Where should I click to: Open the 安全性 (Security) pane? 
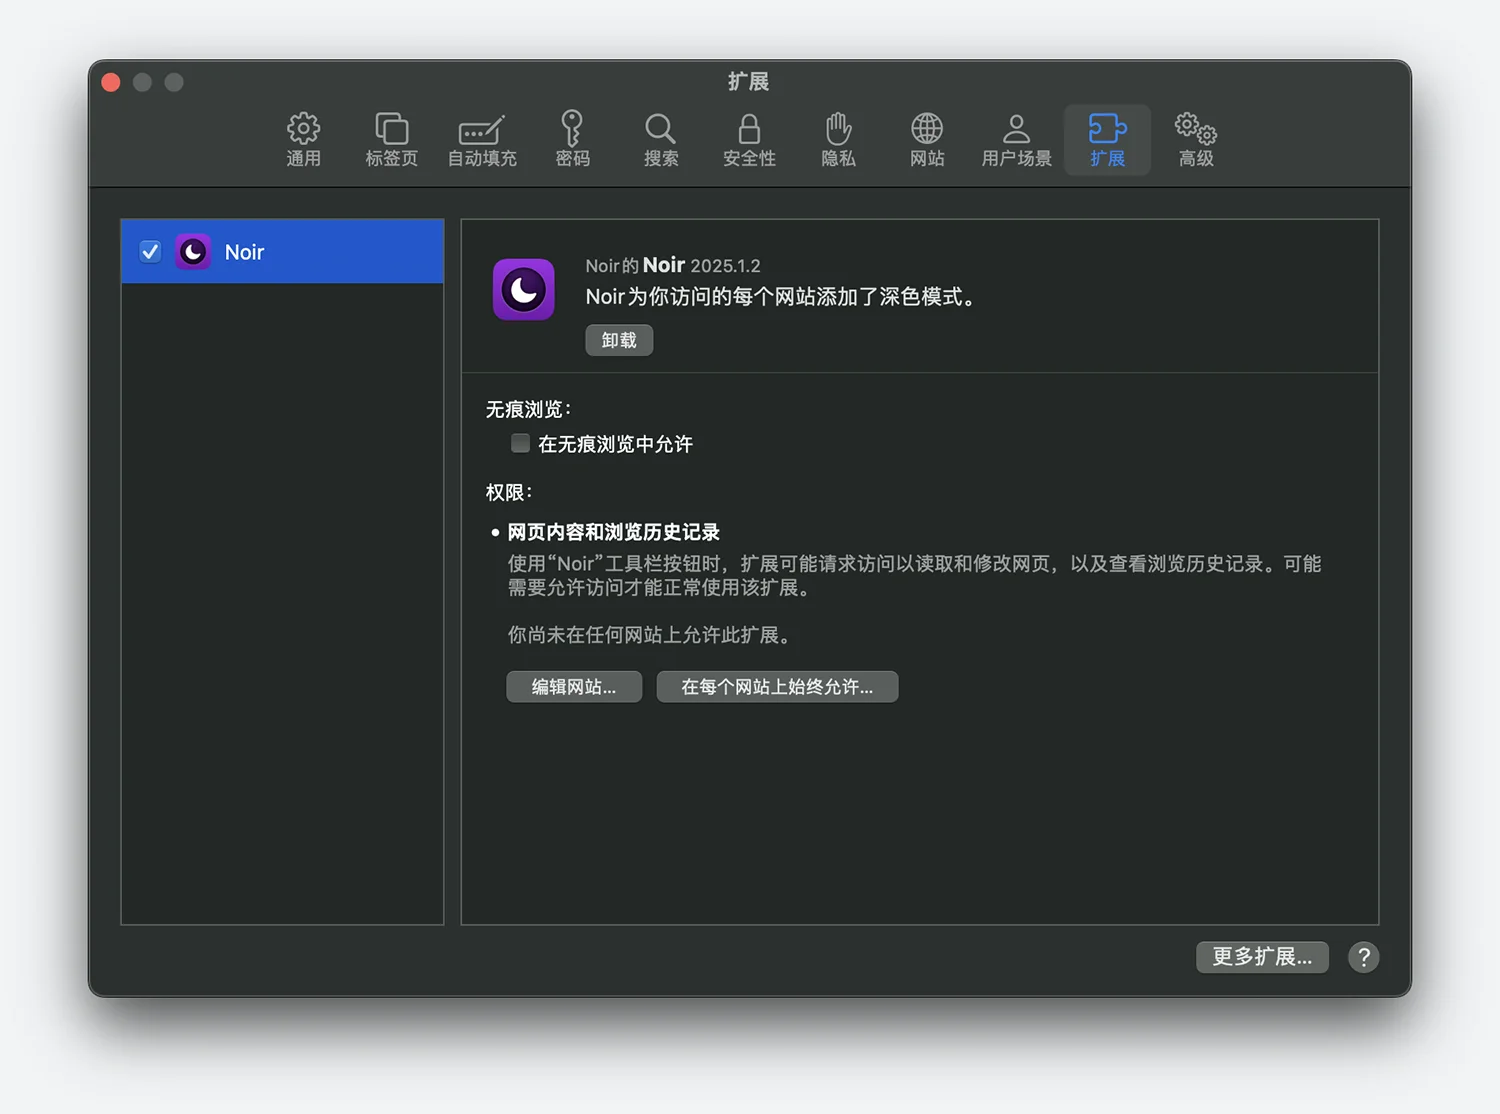[x=749, y=140]
